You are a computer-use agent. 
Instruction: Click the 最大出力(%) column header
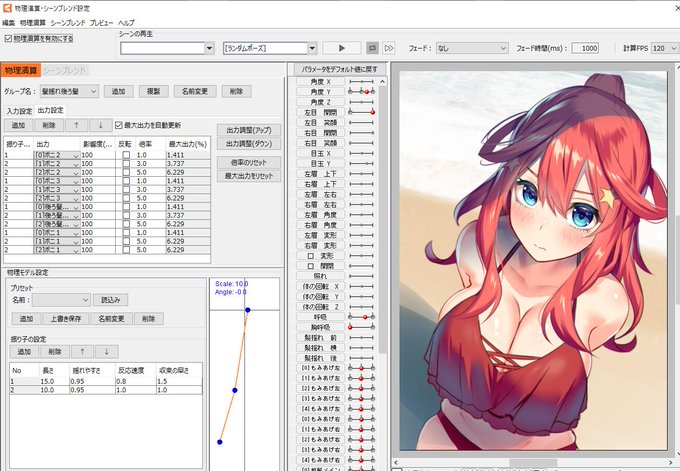coord(188,144)
